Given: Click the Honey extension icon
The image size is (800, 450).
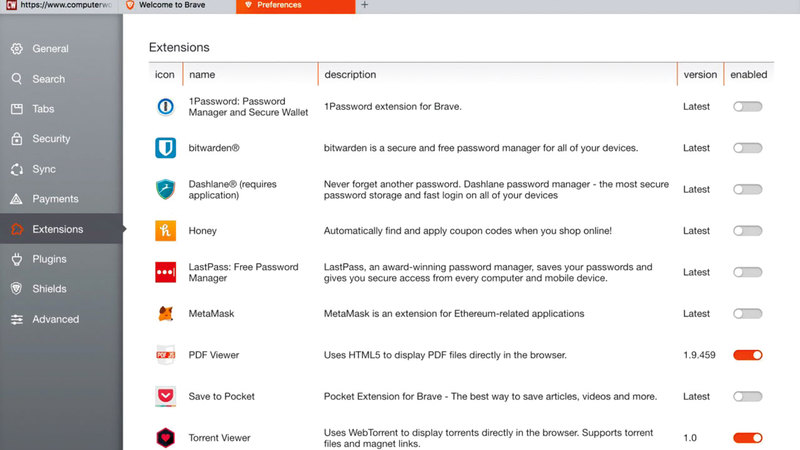Looking at the screenshot, I should 165,231.
